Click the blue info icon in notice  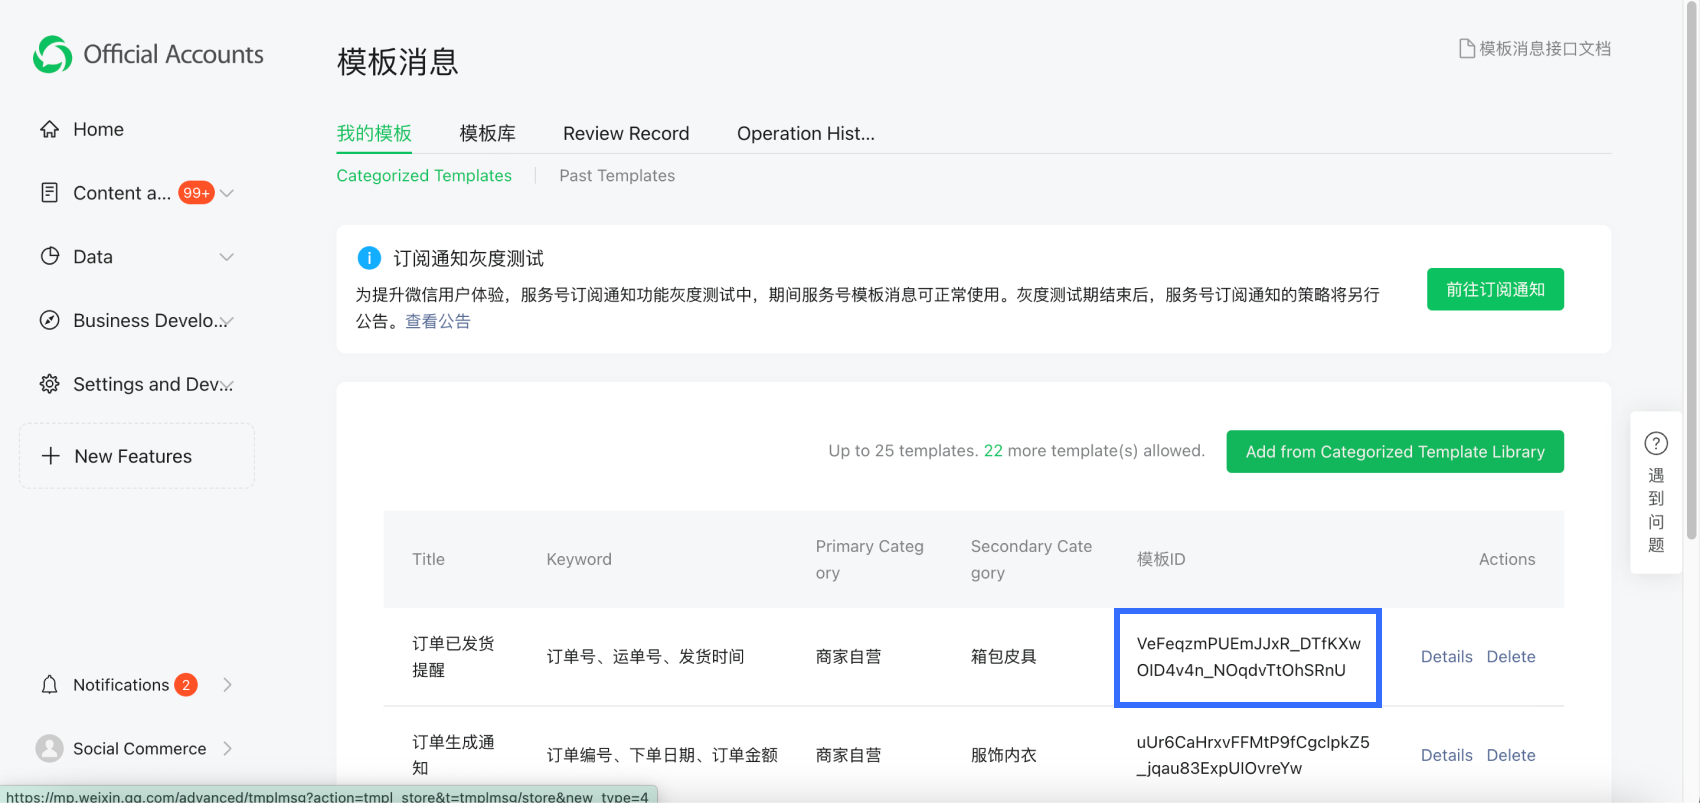[x=369, y=258]
